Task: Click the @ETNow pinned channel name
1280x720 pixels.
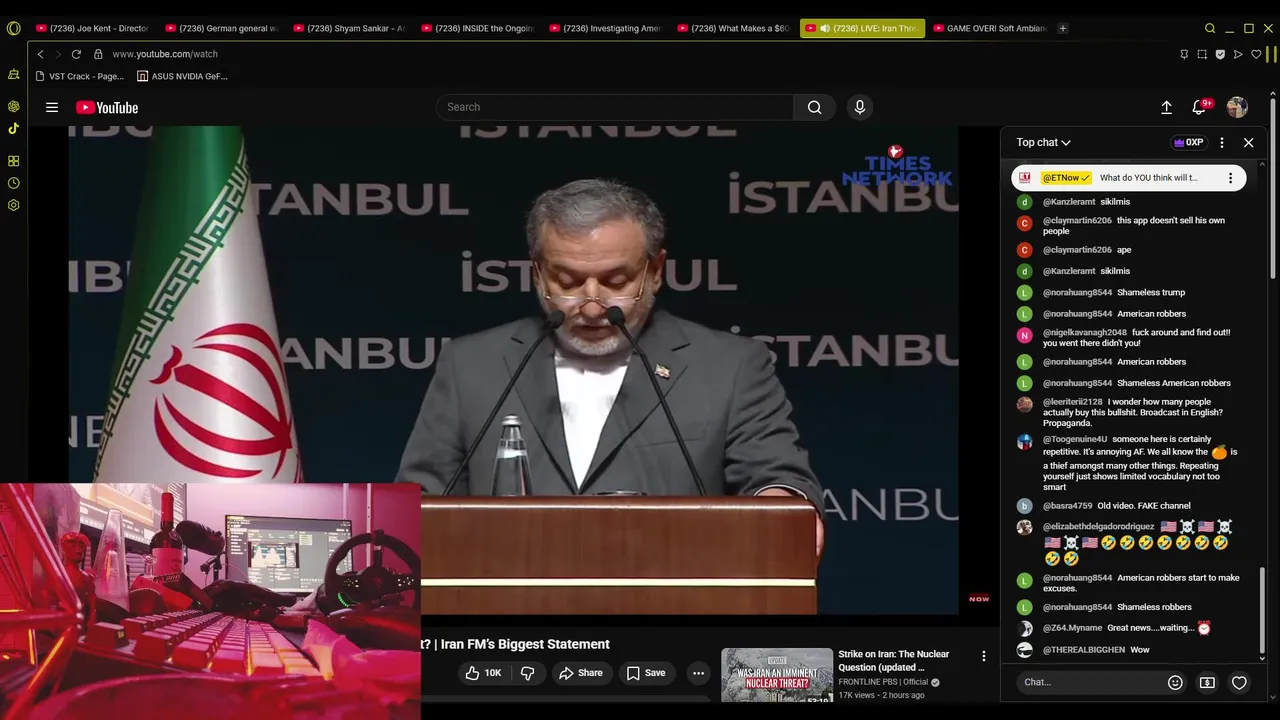Action: [1065, 178]
